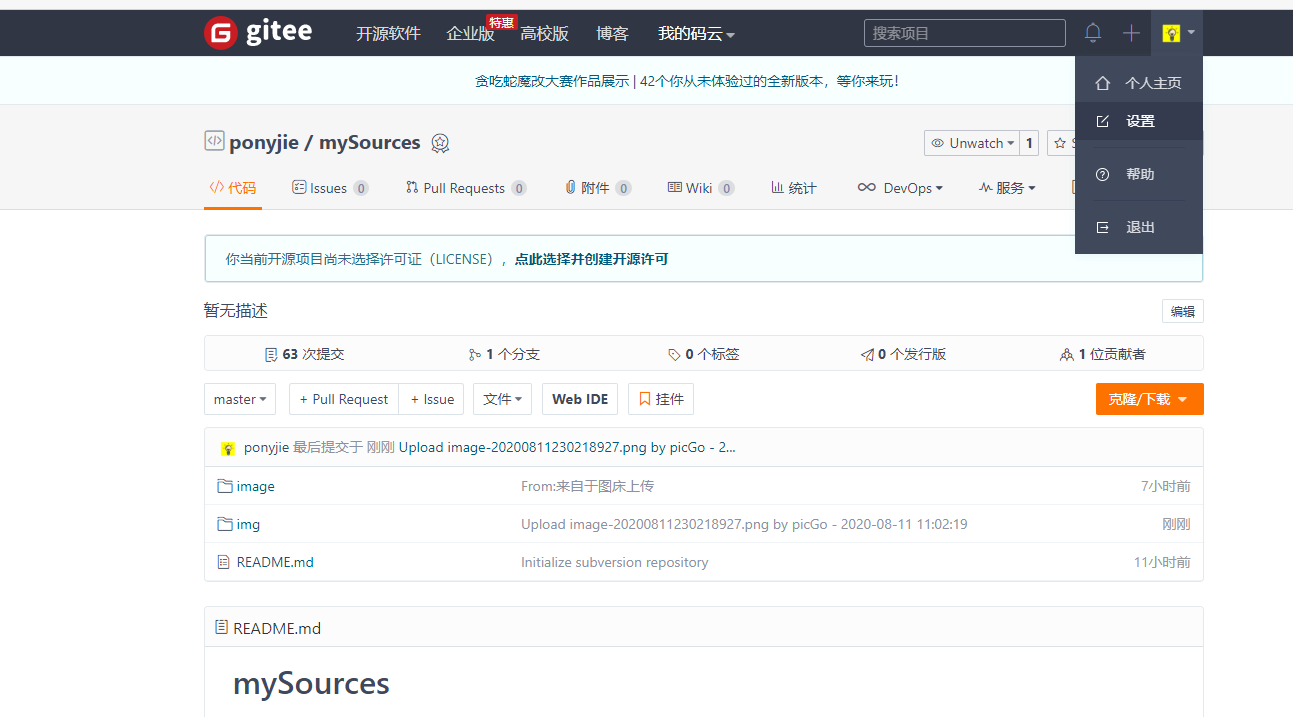Open the Pull Requests tab
The width and height of the screenshot is (1293, 717).
point(466,188)
